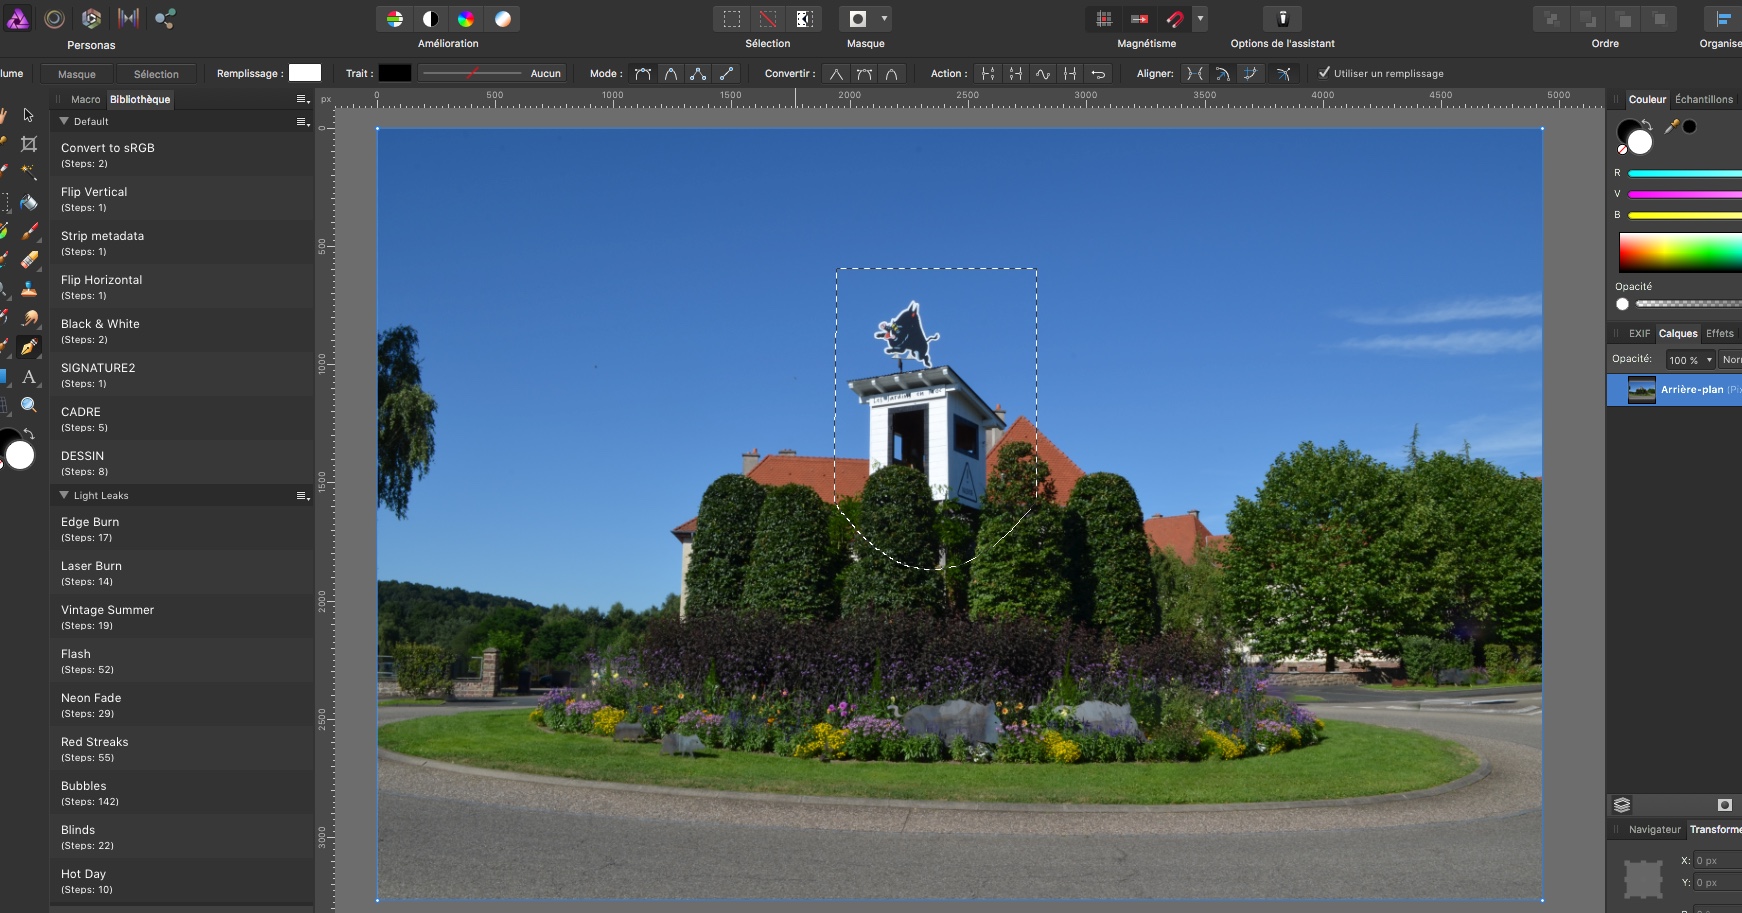Select the Artistic Text tool
The width and height of the screenshot is (1742, 913).
[x=29, y=376]
